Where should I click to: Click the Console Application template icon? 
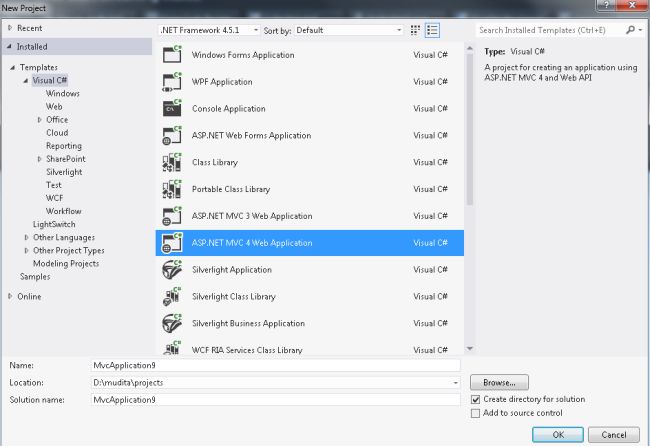click(x=172, y=108)
